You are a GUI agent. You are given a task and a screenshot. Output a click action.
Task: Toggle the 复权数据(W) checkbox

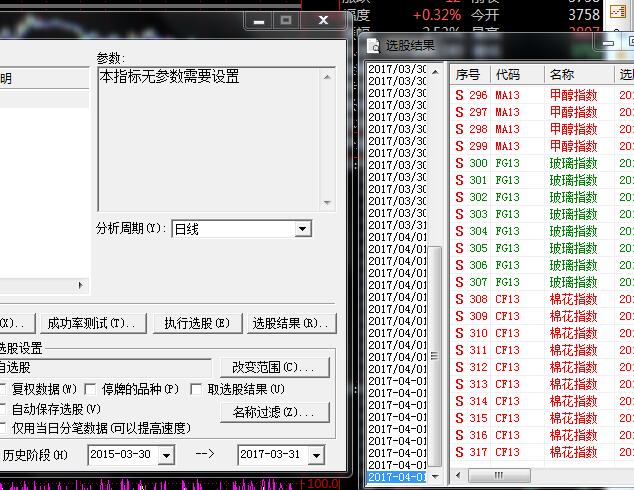[2, 389]
